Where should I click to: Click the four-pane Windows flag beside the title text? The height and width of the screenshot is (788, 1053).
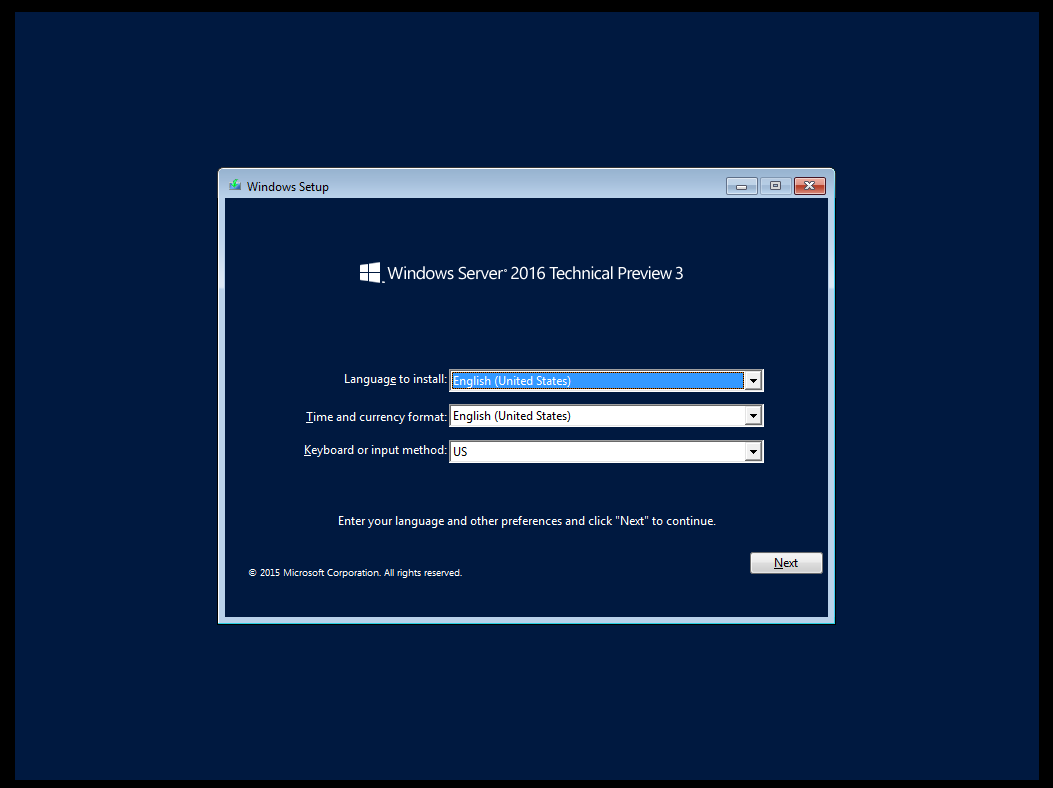coord(369,271)
